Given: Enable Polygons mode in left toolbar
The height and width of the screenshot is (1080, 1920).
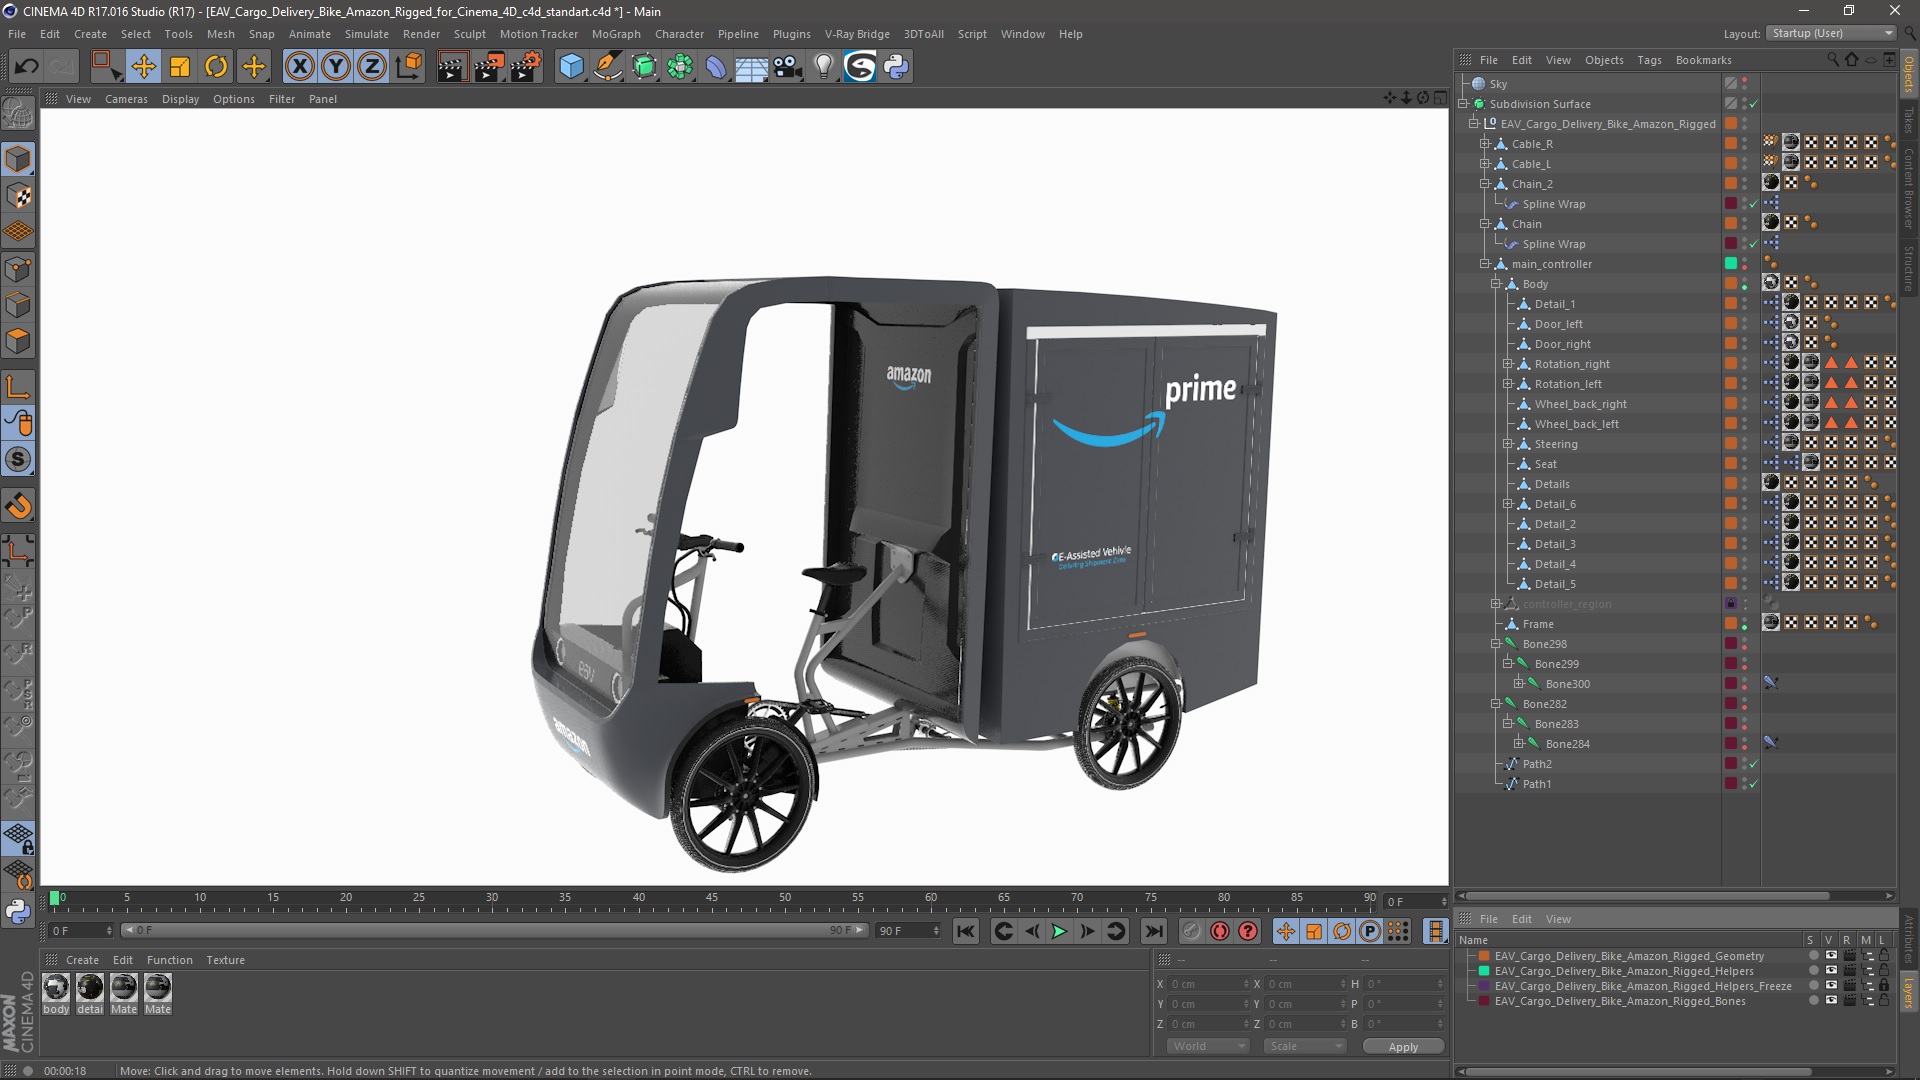Looking at the screenshot, I should [18, 341].
